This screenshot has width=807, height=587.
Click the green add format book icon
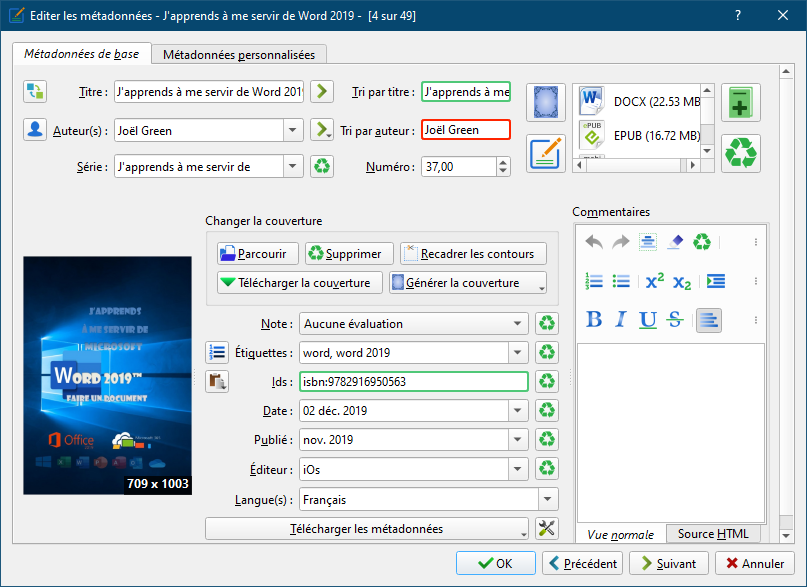tap(741, 102)
